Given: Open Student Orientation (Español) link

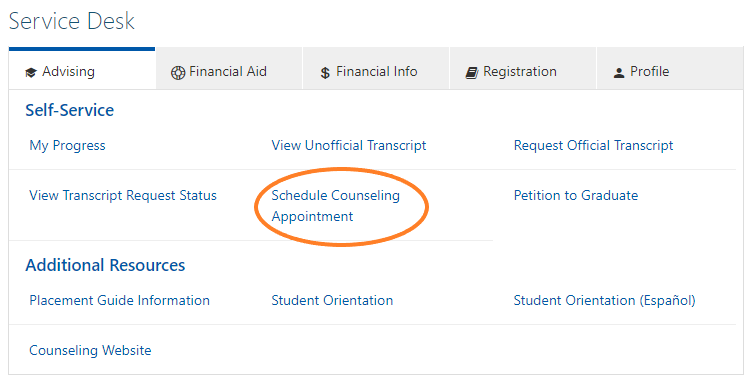Looking at the screenshot, I should [x=605, y=301].
